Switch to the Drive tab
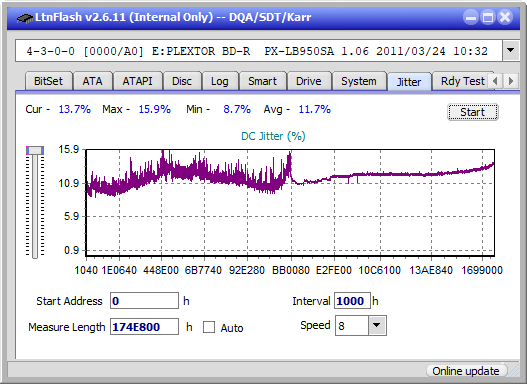The image size is (527, 384). pyautogui.click(x=309, y=81)
